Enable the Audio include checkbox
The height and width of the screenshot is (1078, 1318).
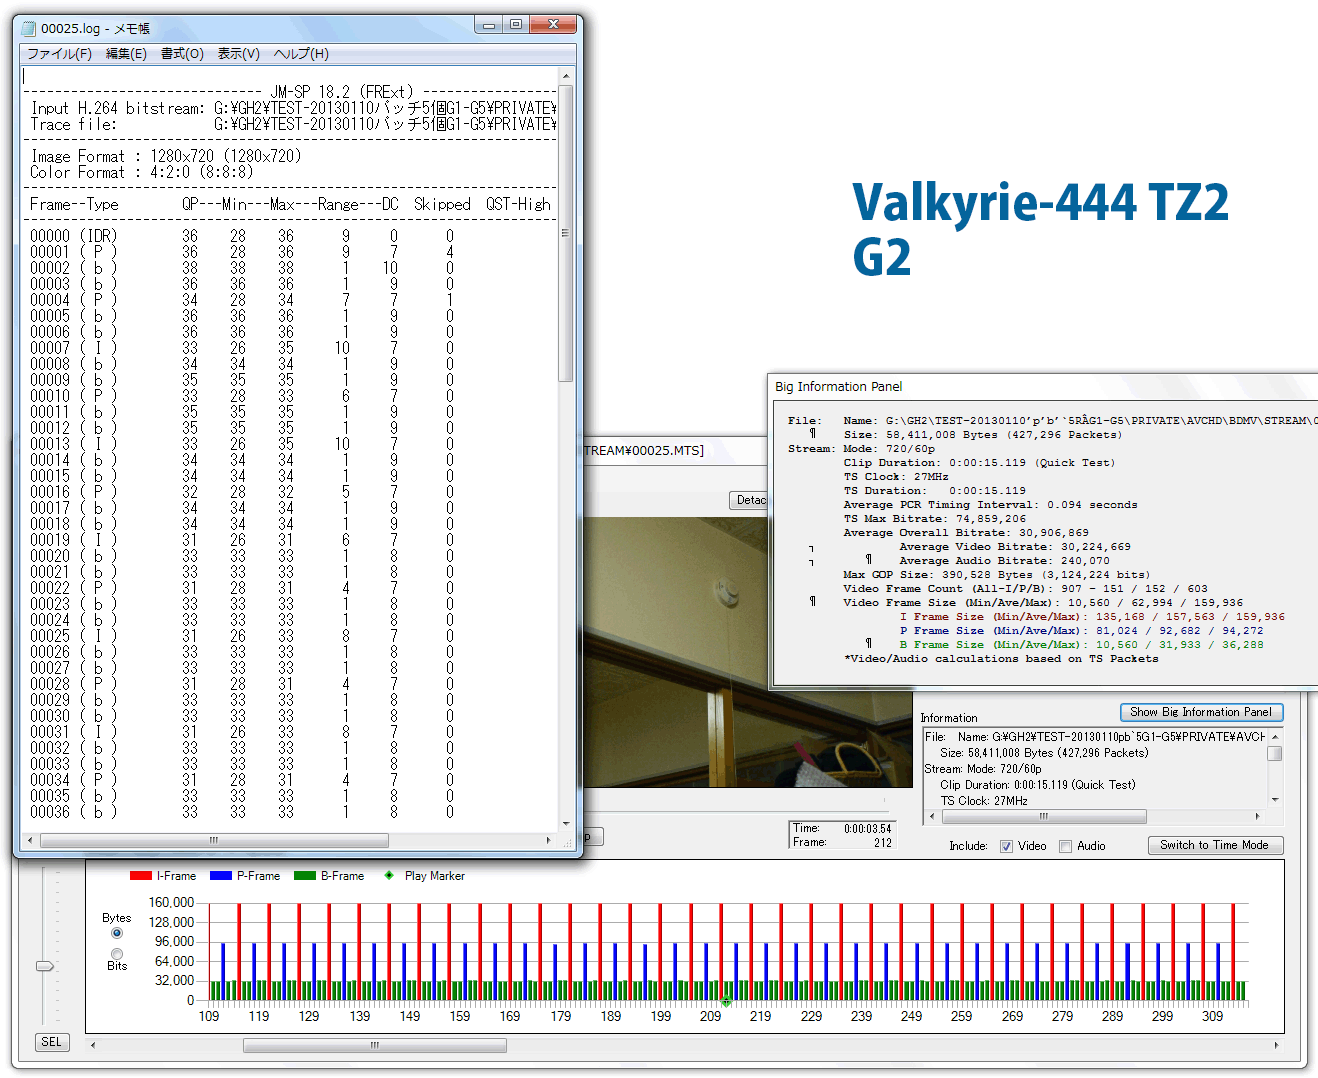click(1066, 846)
